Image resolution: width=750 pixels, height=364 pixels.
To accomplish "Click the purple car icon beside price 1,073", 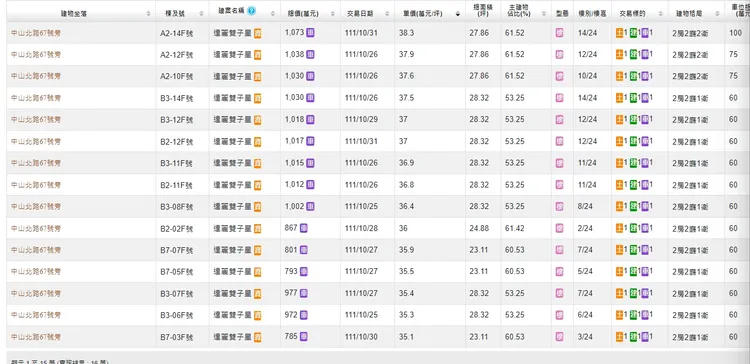I will pyautogui.click(x=310, y=33).
